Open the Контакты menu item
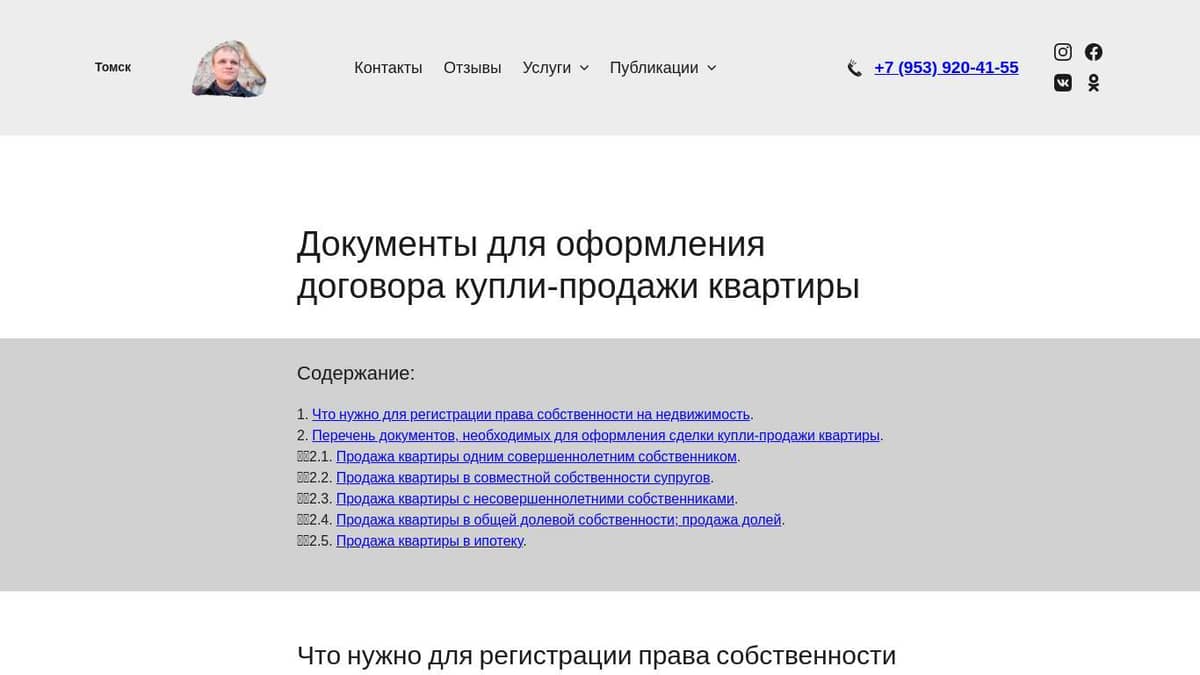1200x675 pixels. click(x=388, y=68)
